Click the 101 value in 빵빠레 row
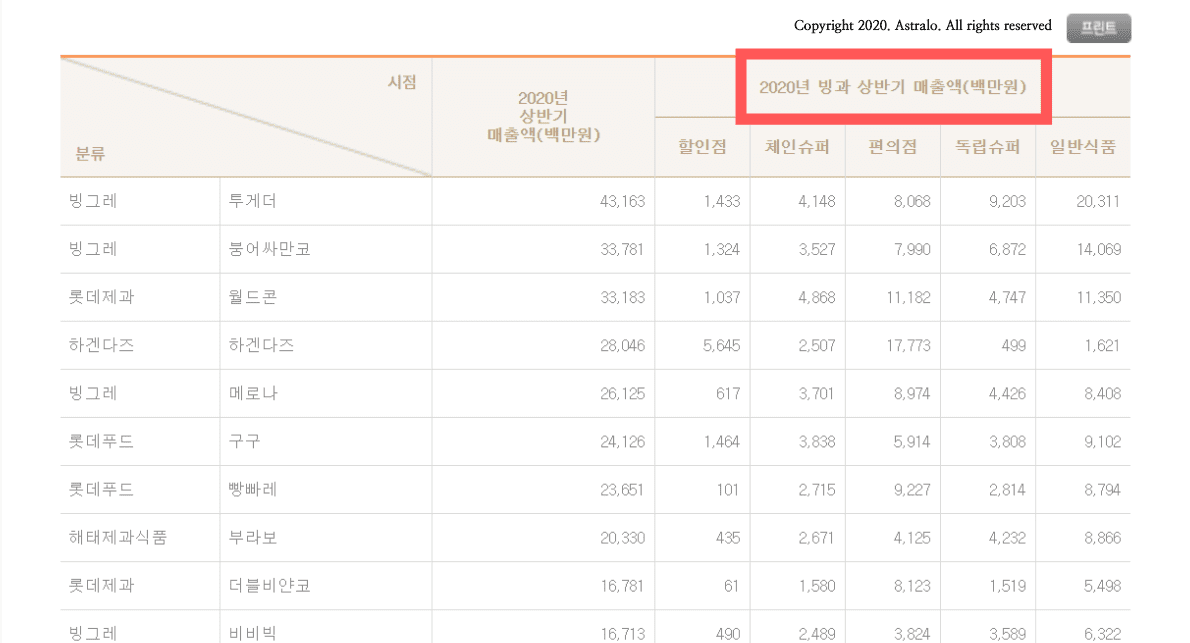Viewport: 1190px width, 643px height. (x=728, y=490)
